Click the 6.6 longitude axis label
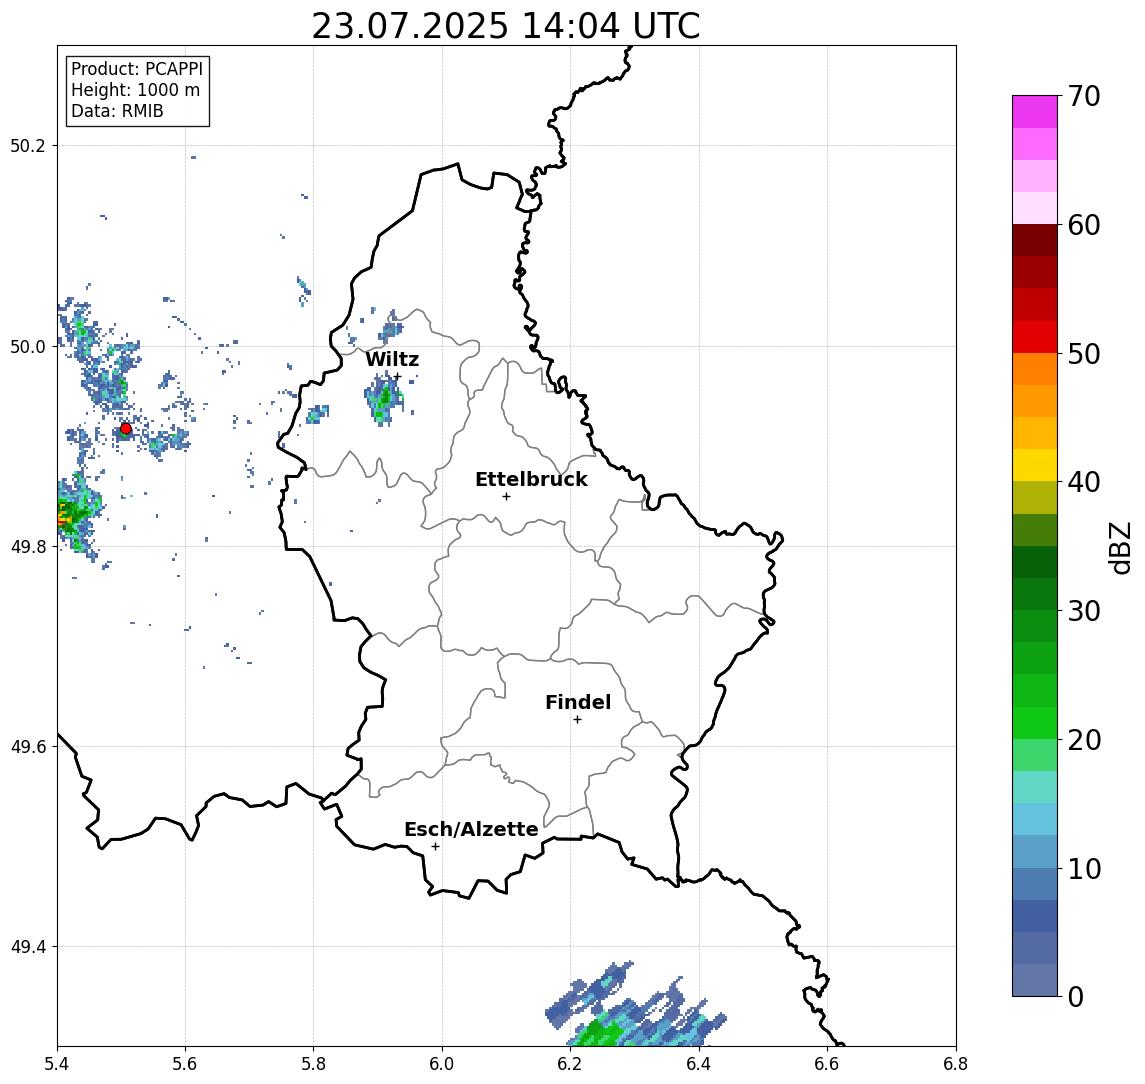Image resolution: width=1145 pixels, height=1084 pixels. (827, 1064)
